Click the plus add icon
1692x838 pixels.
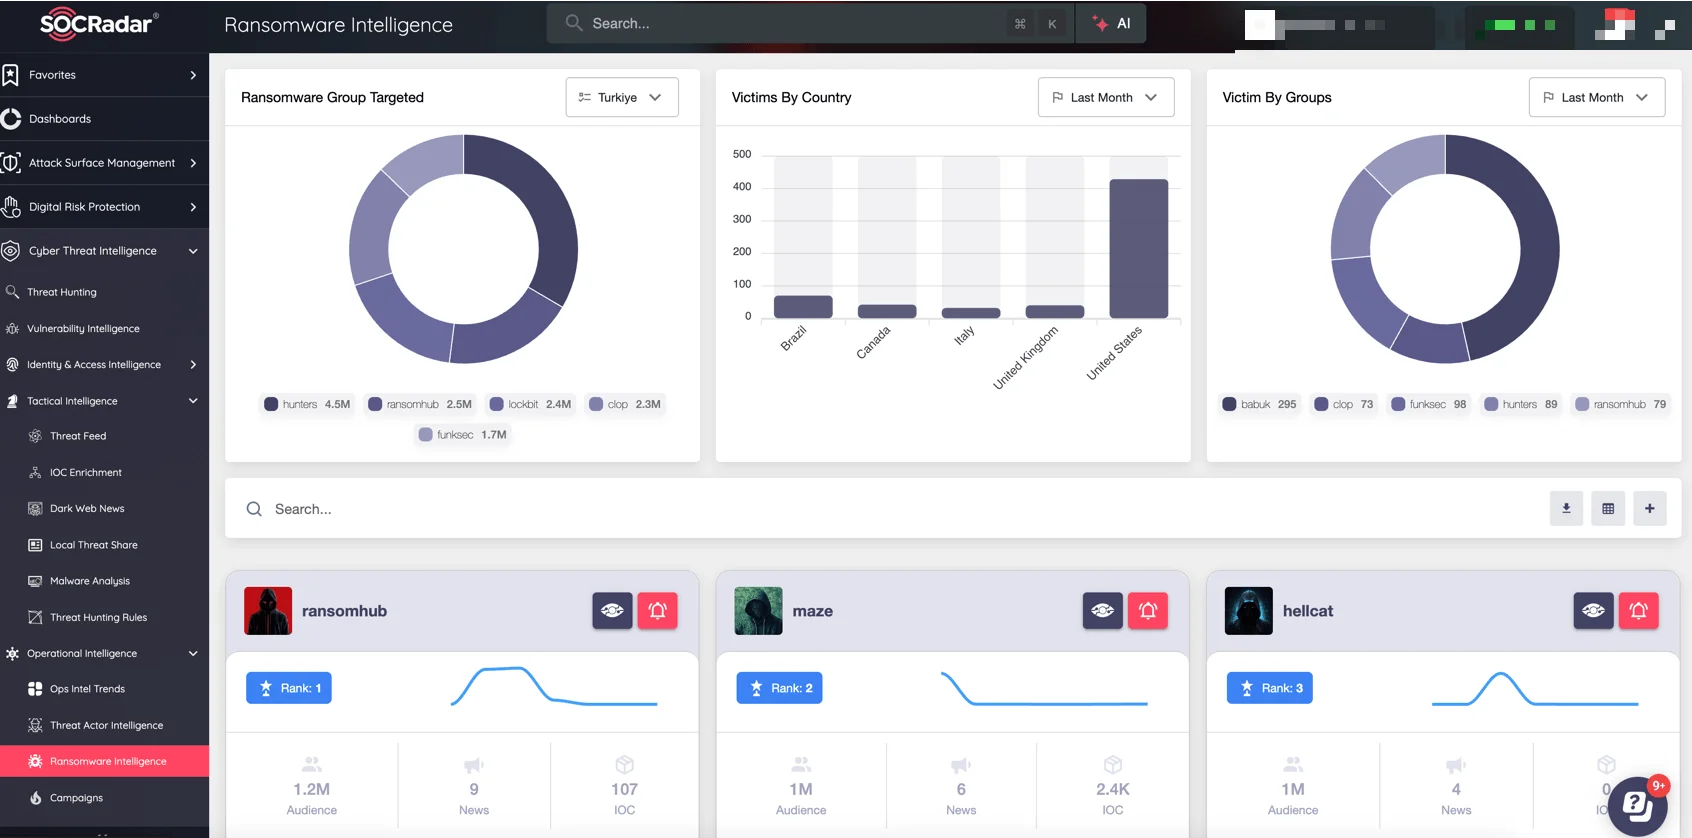(x=1650, y=509)
